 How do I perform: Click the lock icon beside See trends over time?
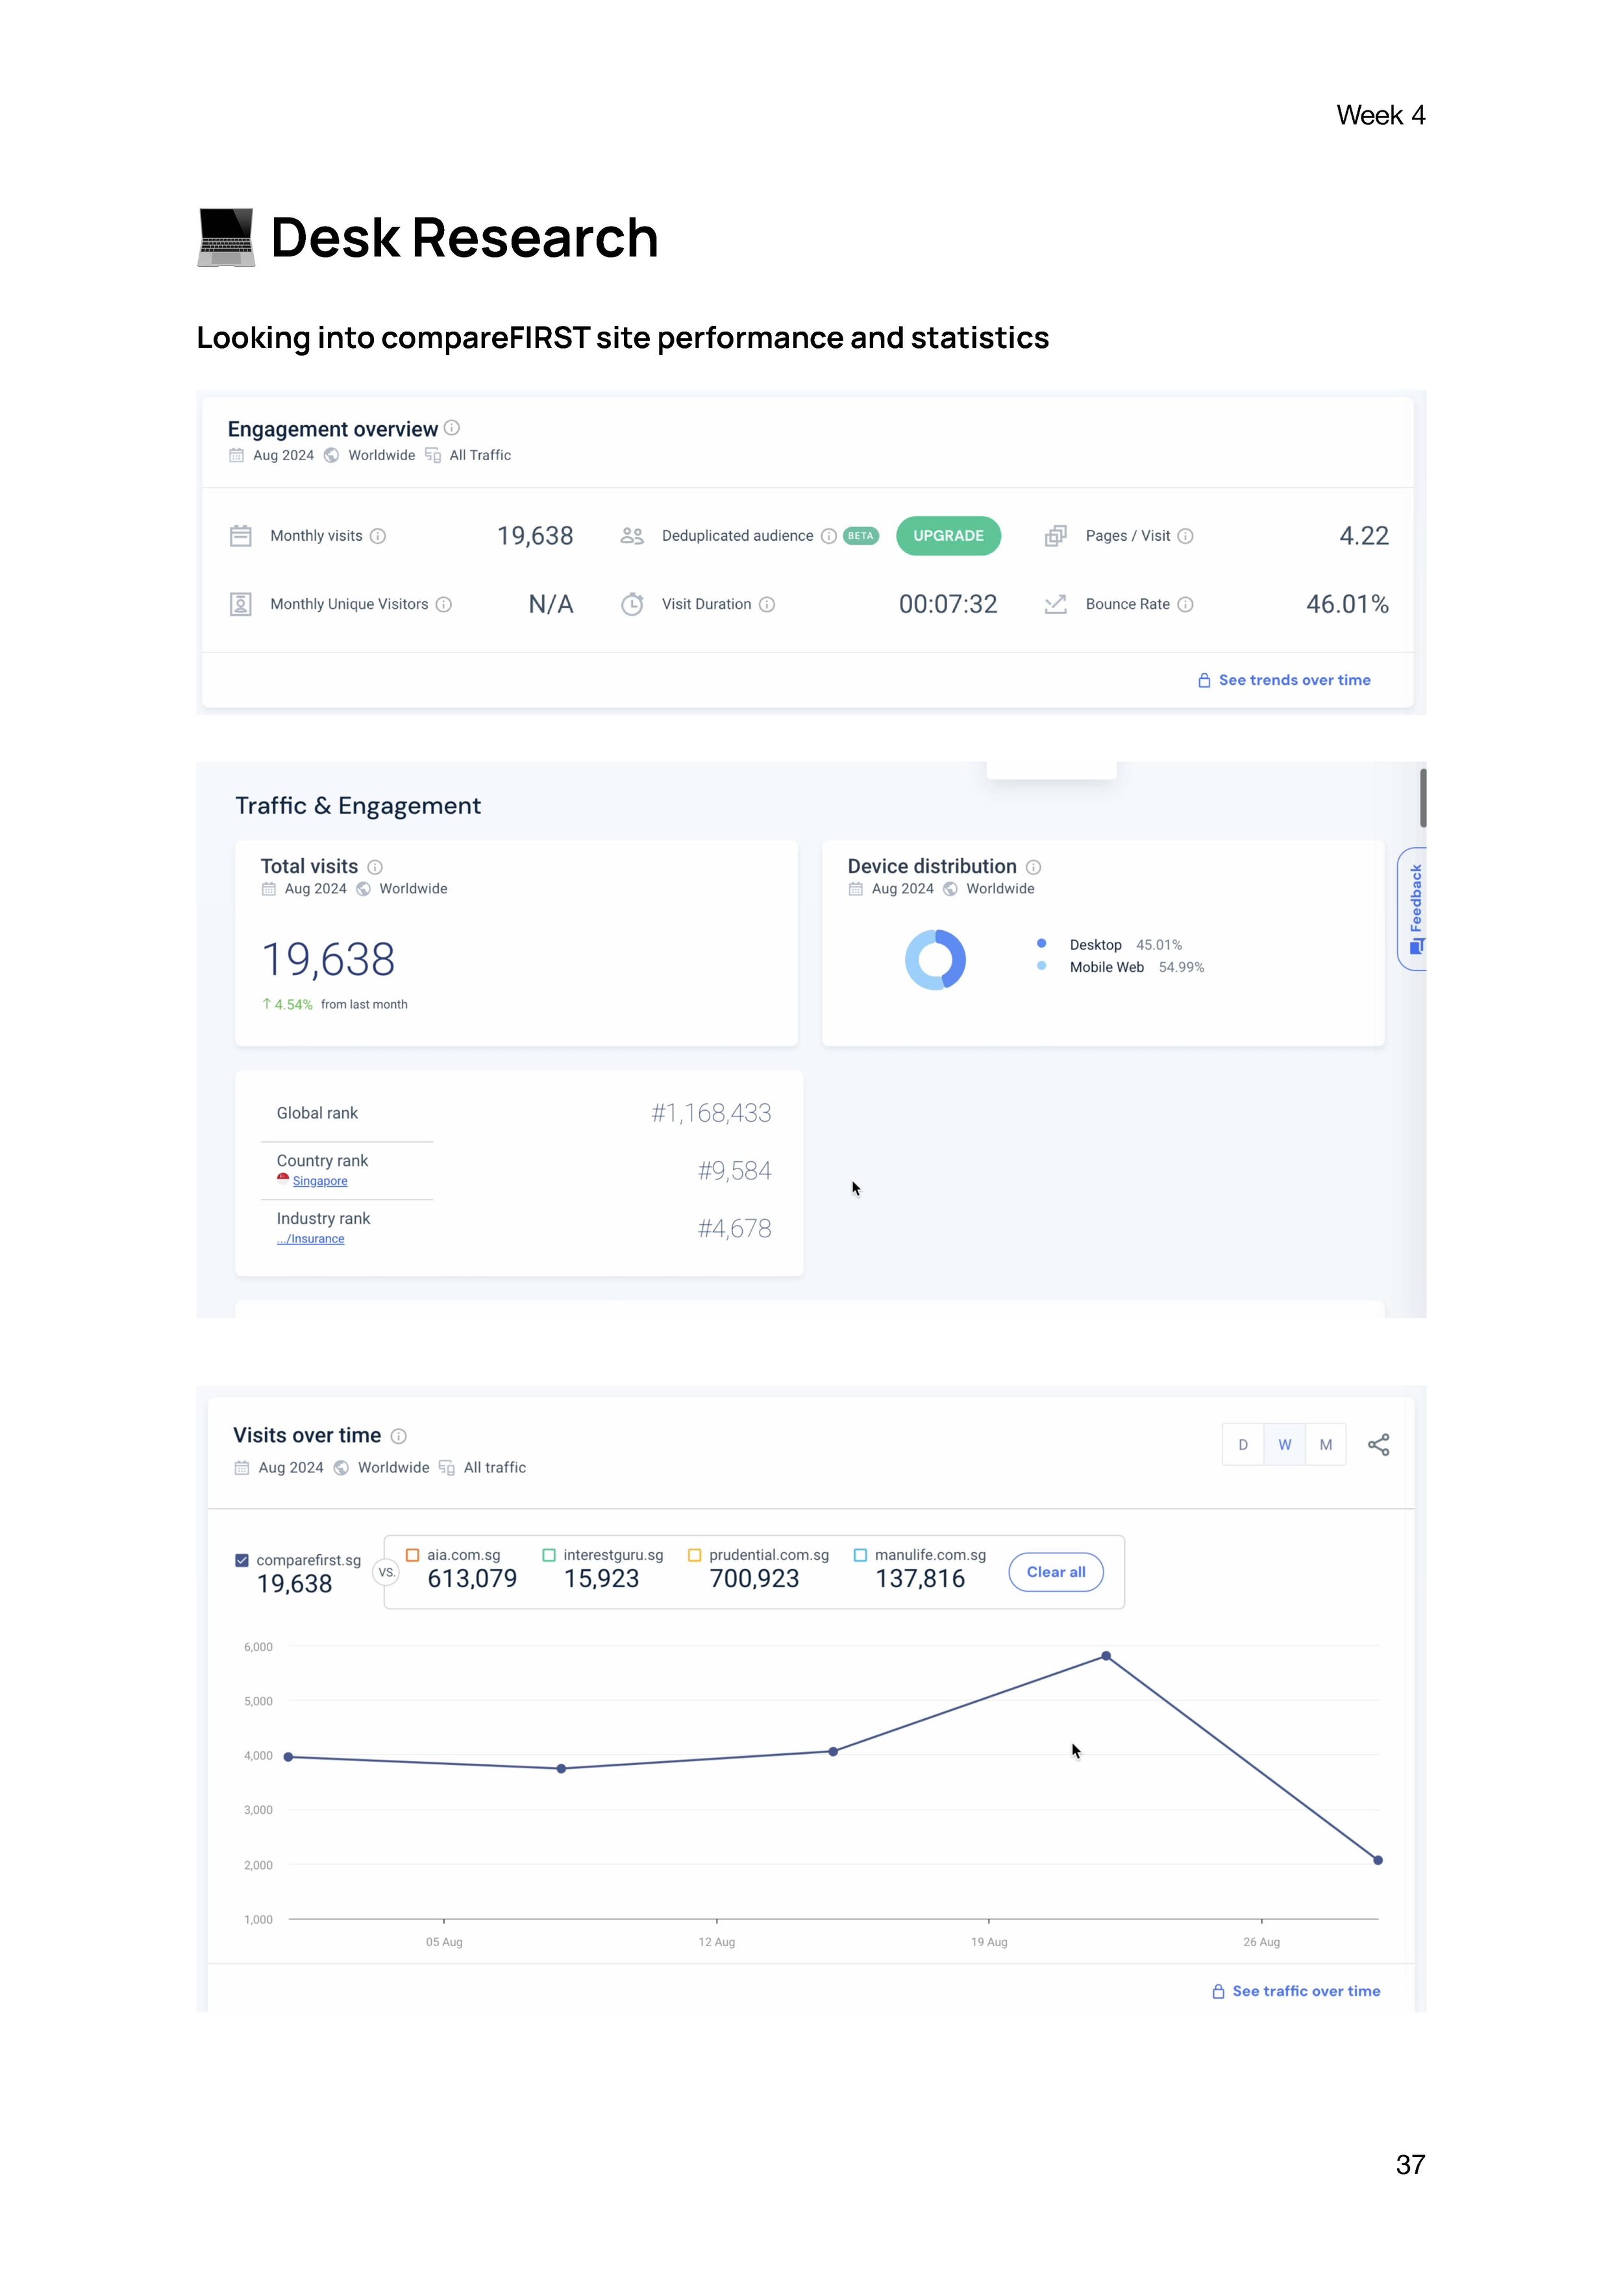[x=1204, y=680]
